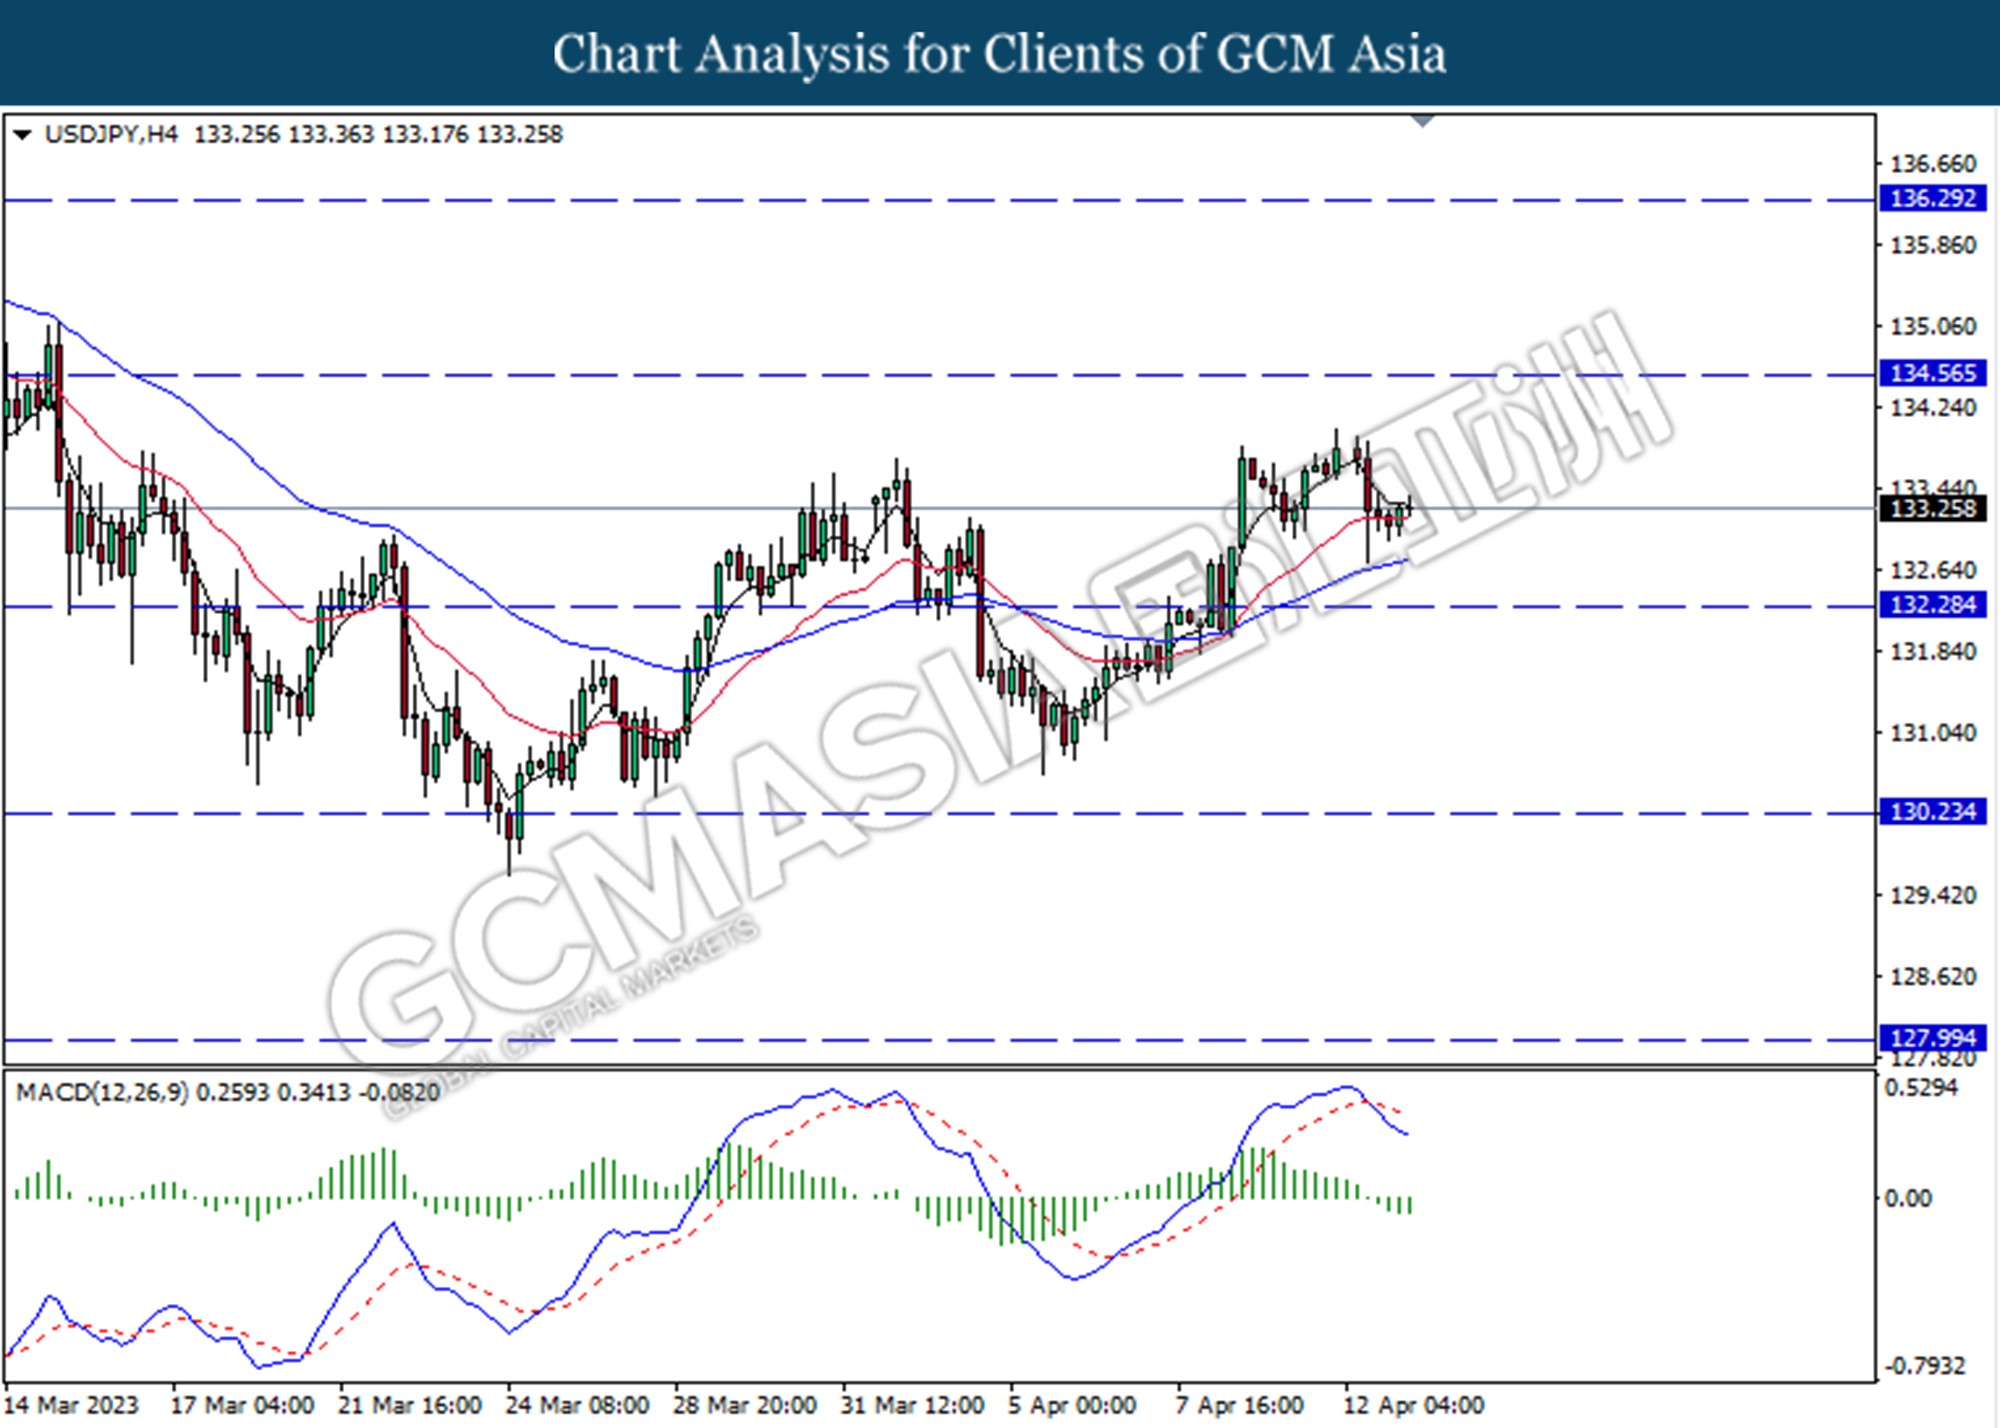Click the 134.240 price scale value
Image resolution: width=2000 pixels, height=1428 pixels.
[x=1933, y=408]
